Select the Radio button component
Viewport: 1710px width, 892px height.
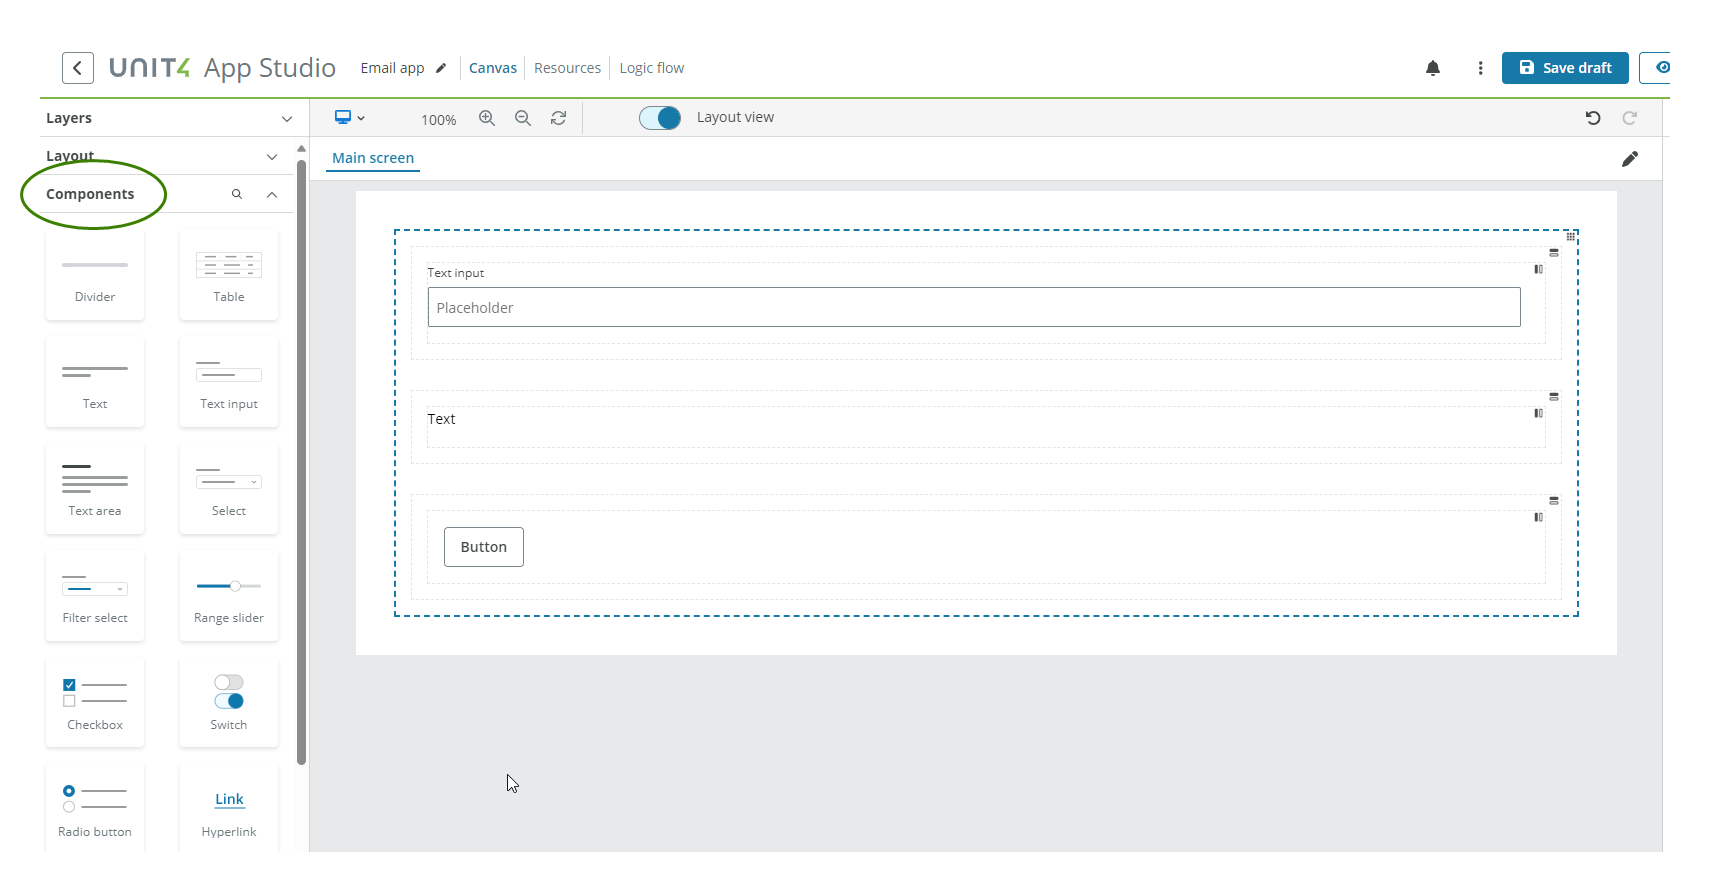point(95,809)
